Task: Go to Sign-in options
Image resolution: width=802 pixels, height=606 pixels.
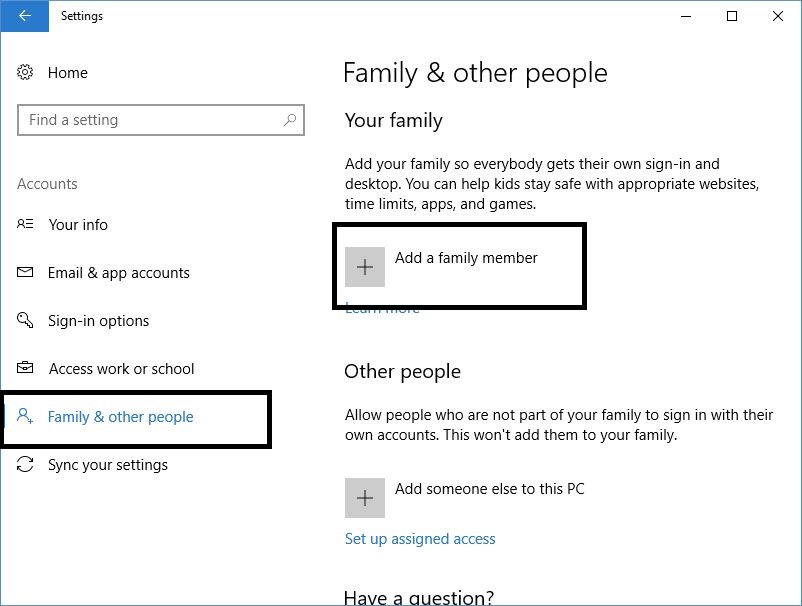Action: coord(98,321)
